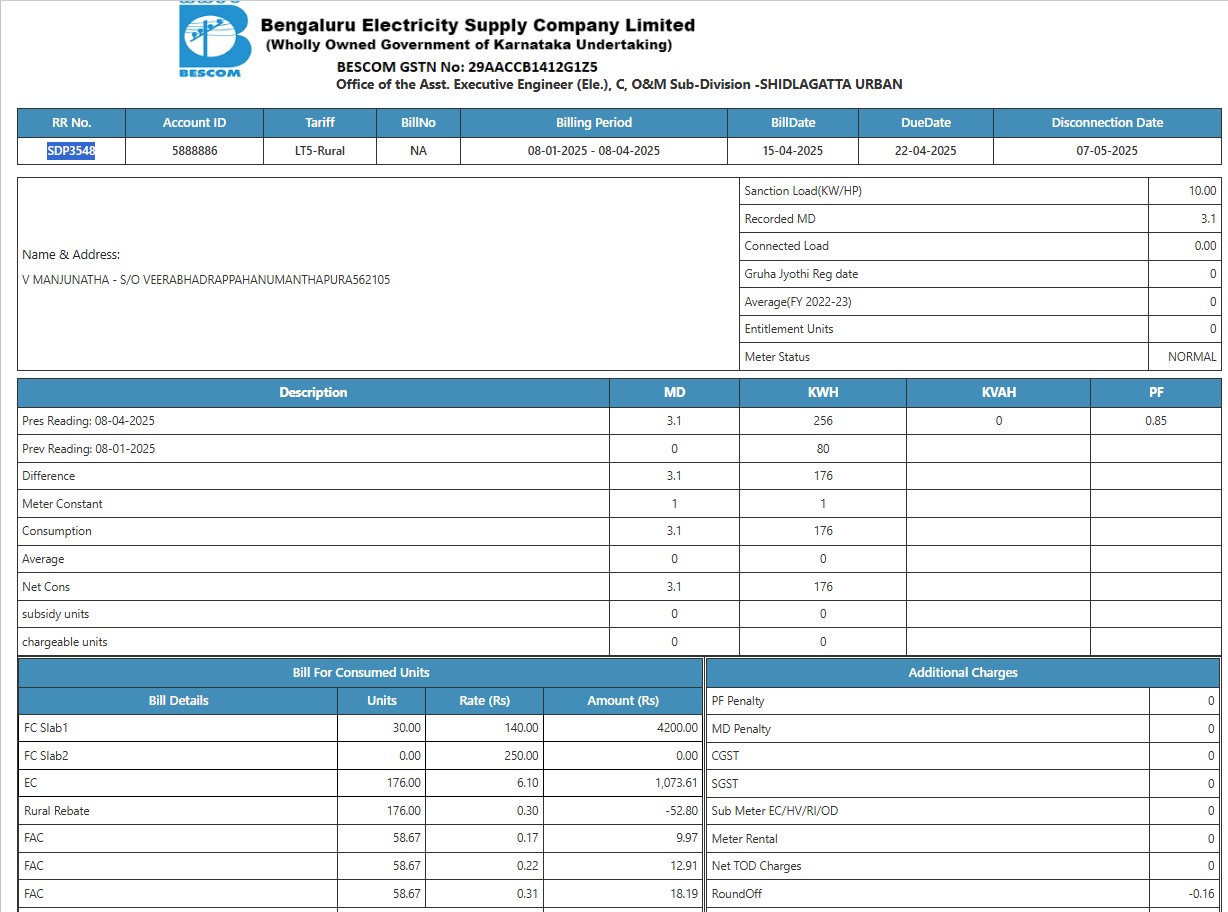1228x912 pixels.
Task: Click the PF Penalty label
Action: coord(738,701)
